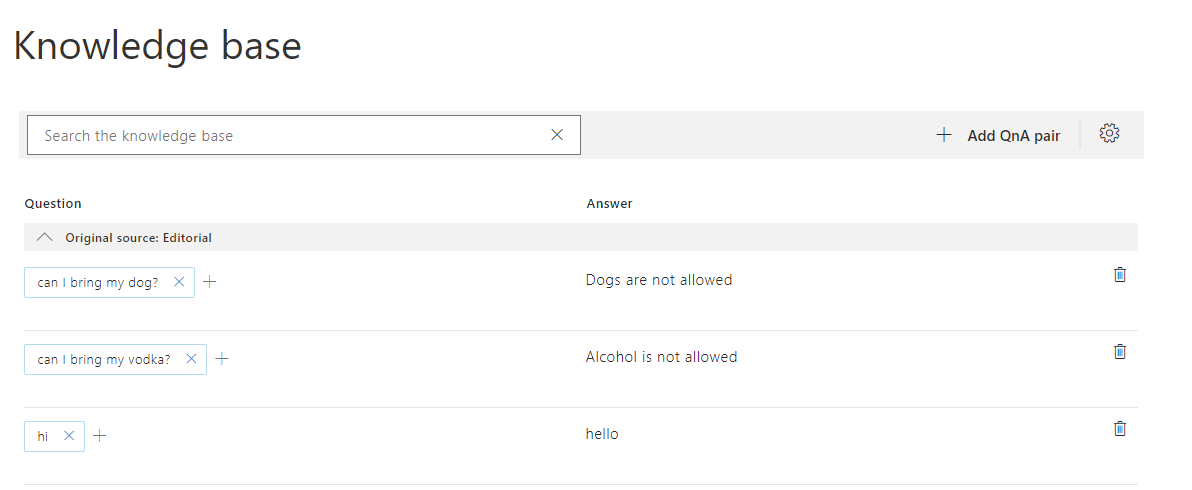Add alternative phrasing to the dog question
This screenshot has width=1192, height=490.
tap(210, 282)
